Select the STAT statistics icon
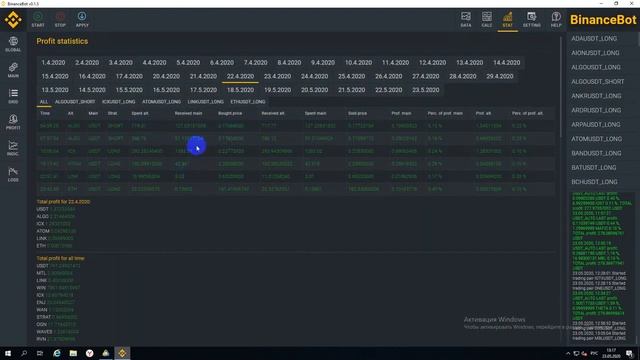The image size is (640, 360). point(507,19)
